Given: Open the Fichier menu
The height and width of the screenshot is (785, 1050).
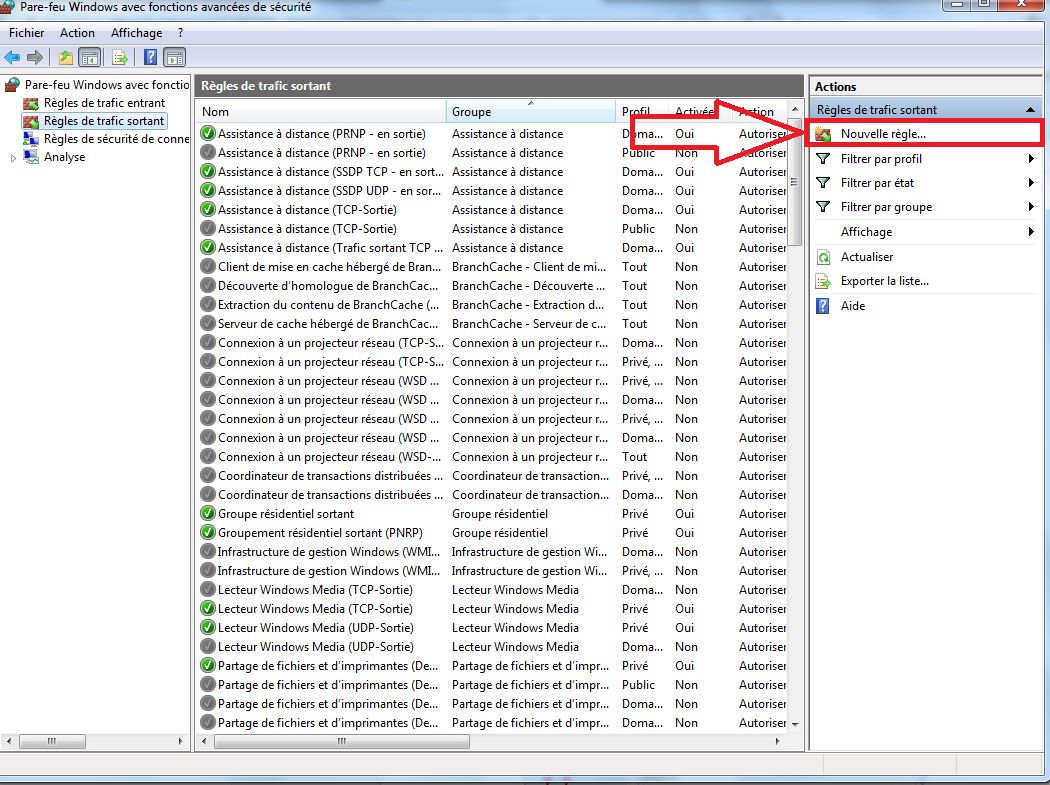Looking at the screenshot, I should tap(26, 33).
